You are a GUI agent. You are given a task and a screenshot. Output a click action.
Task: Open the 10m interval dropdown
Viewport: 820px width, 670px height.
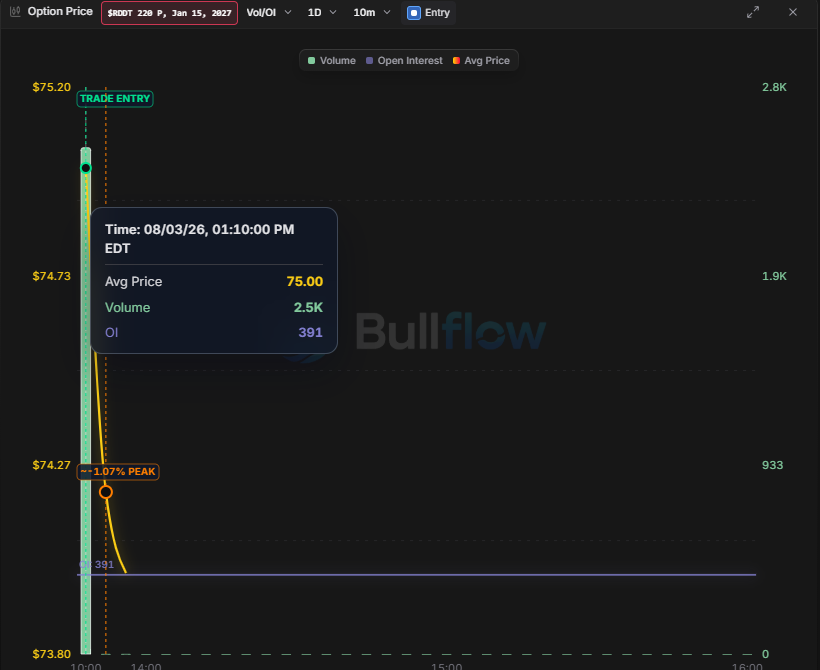[x=372, y=13]
